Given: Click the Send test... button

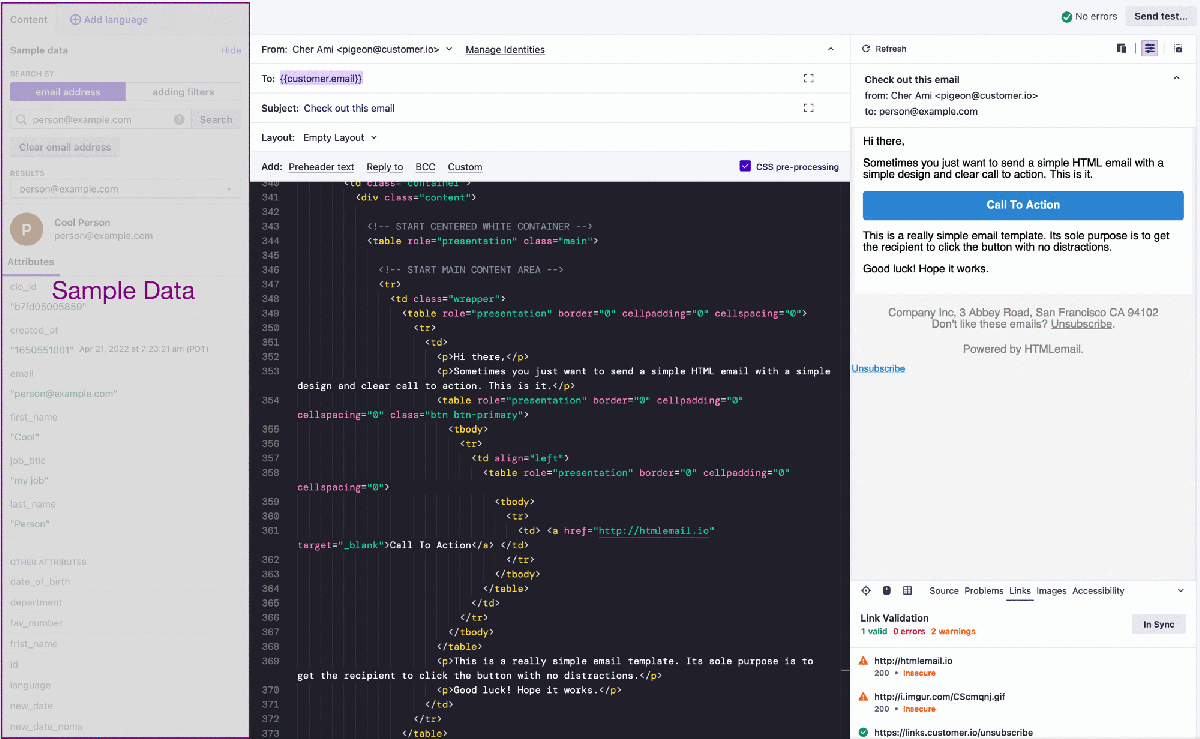Looking at the screenshot, I should [1160, 17].
